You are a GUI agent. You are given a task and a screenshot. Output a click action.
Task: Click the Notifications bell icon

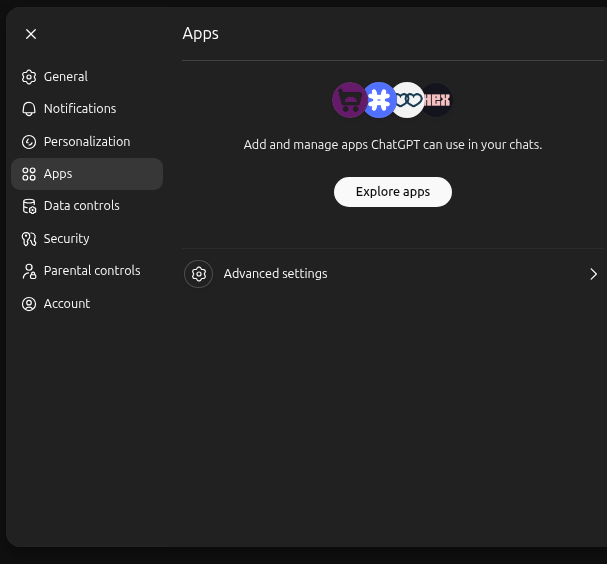(x=29, y=109)
